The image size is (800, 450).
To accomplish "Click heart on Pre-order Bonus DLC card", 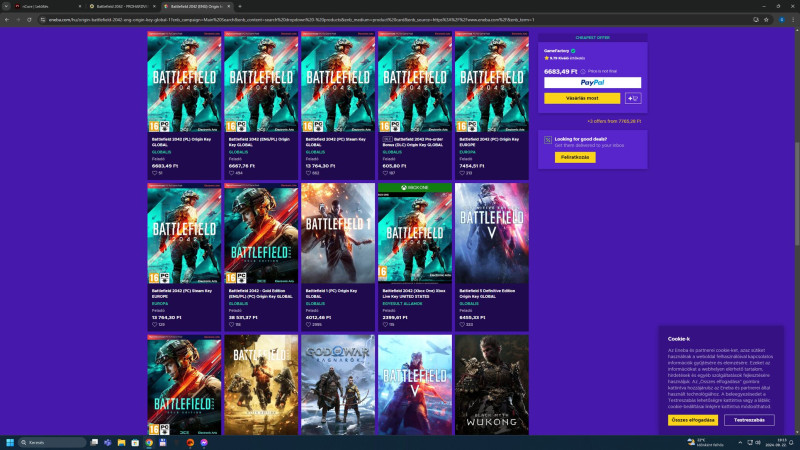I will point(385,173).
